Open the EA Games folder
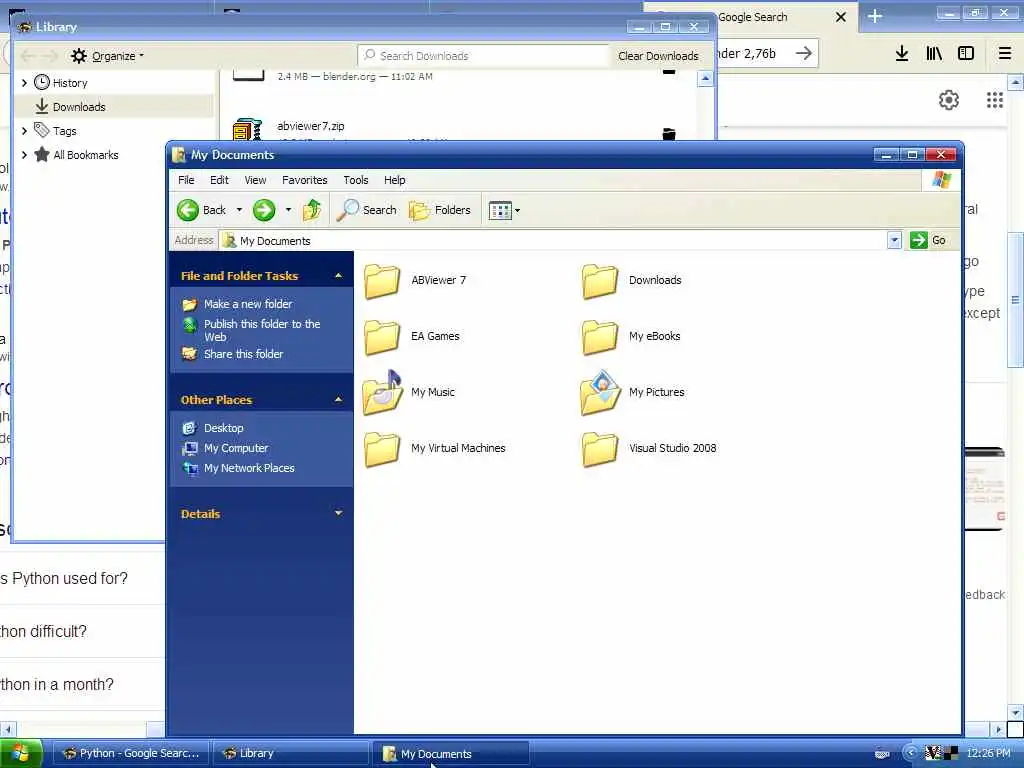This screenshot has height=768, width=1024. [412, 337]
